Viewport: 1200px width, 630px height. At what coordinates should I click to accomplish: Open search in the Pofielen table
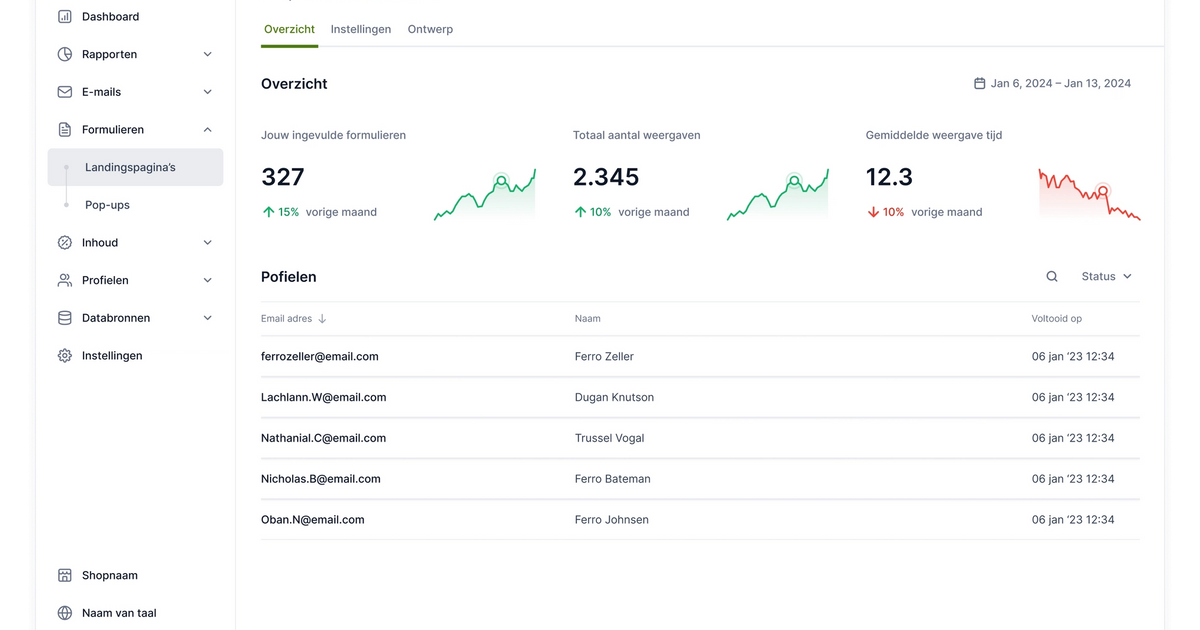point(1052,277)
